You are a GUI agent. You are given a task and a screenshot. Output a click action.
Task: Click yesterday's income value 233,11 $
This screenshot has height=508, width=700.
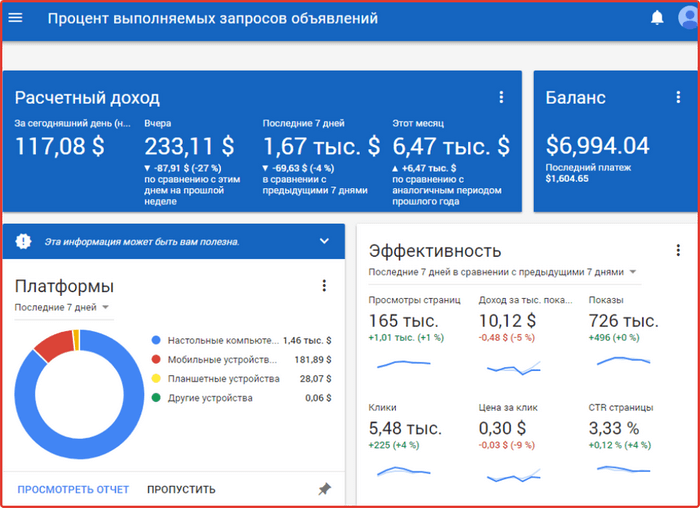click(189, 146)
